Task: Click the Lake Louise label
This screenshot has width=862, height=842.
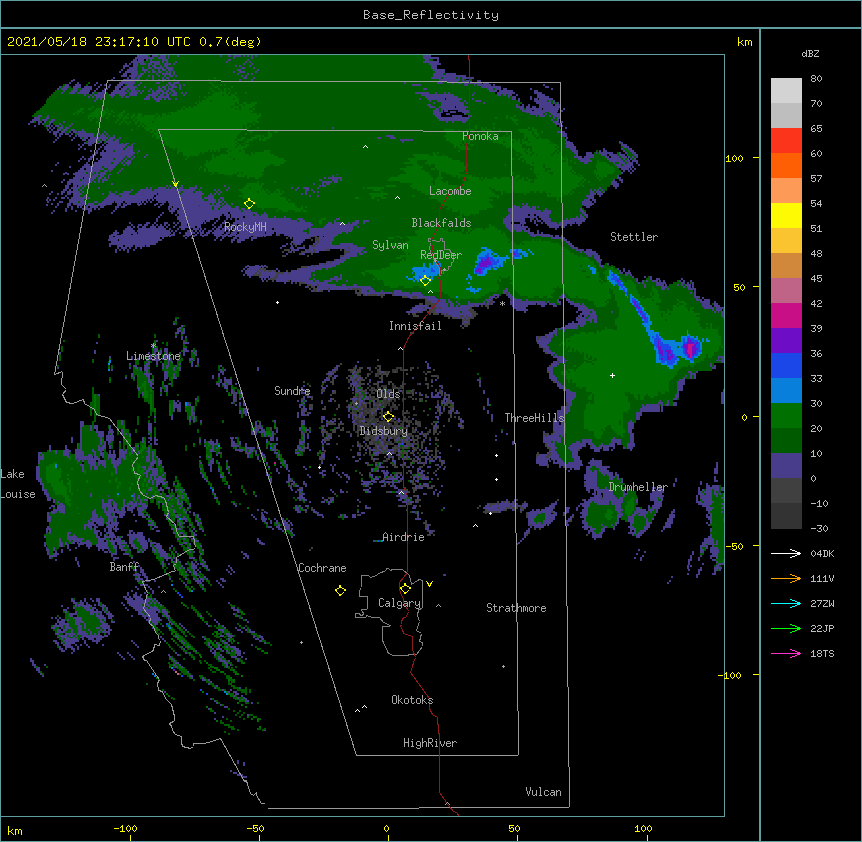Action: coord(18,484)
